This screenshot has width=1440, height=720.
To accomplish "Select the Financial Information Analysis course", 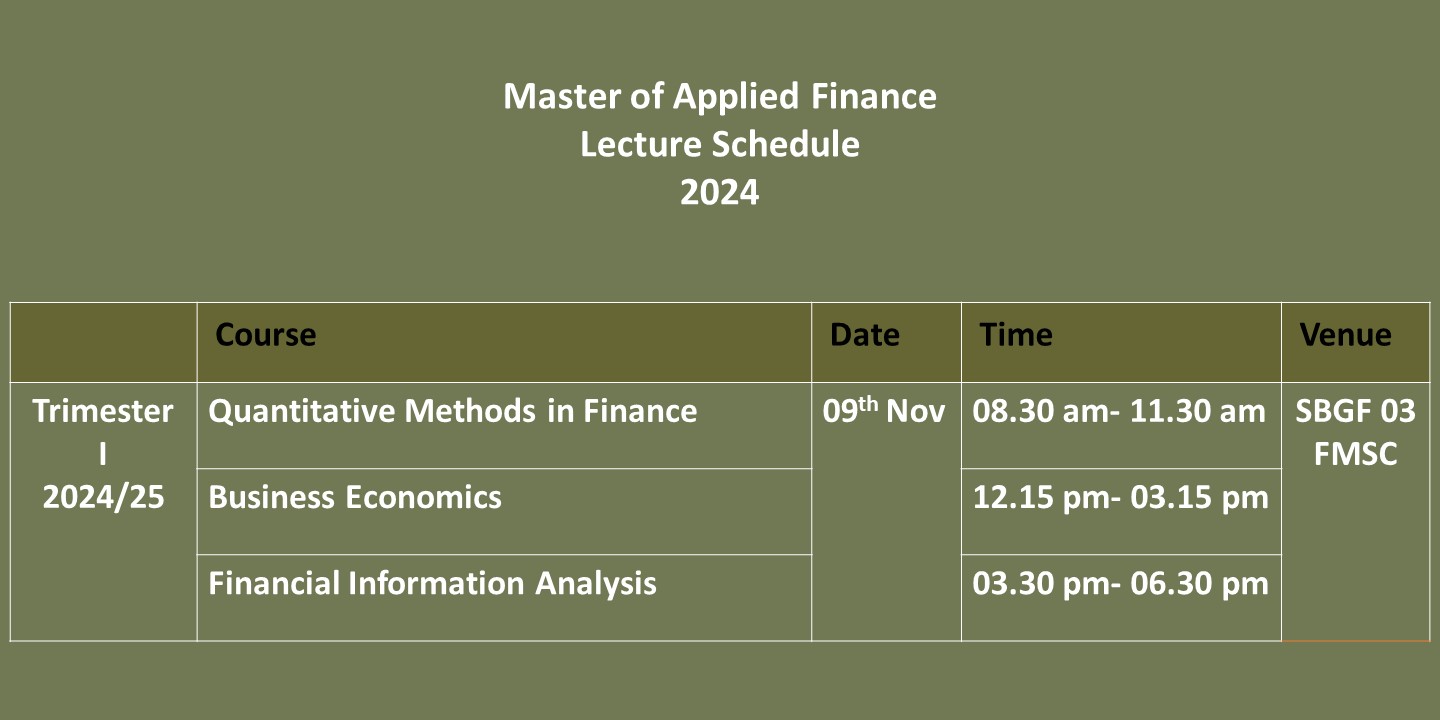I will point(432,583).
